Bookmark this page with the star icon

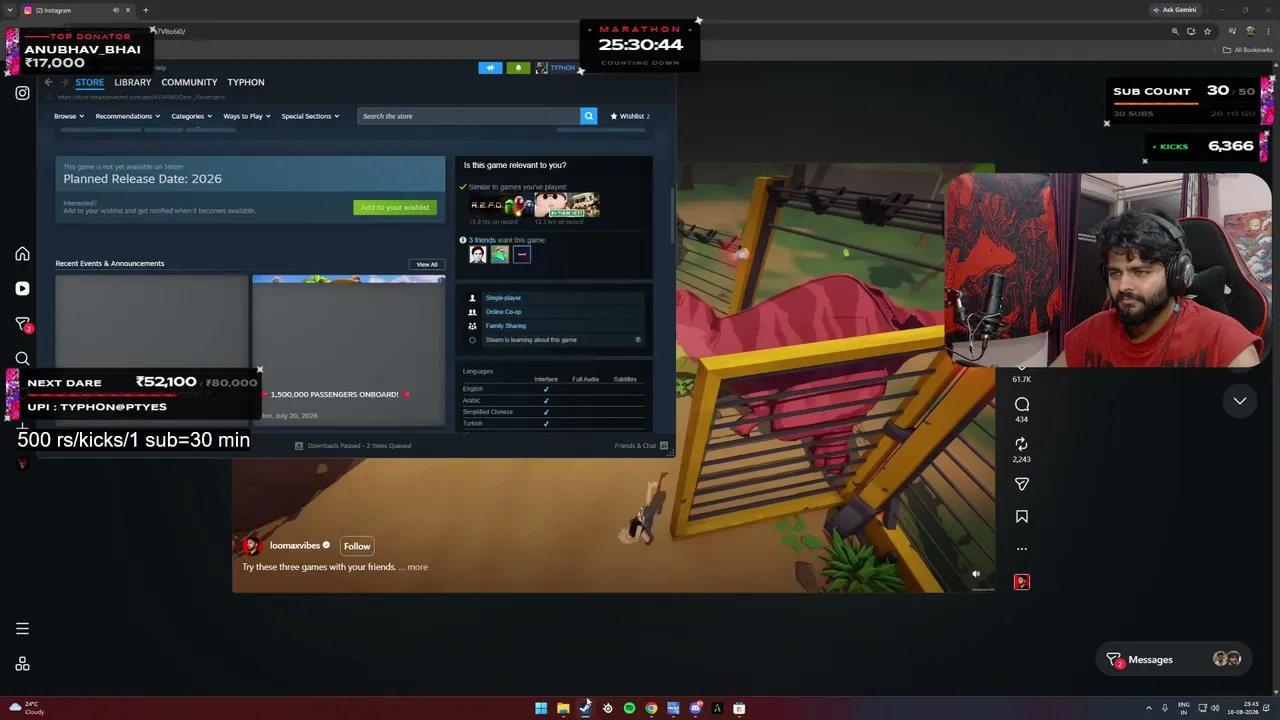pyautogui.click(x=1207, y=31)
